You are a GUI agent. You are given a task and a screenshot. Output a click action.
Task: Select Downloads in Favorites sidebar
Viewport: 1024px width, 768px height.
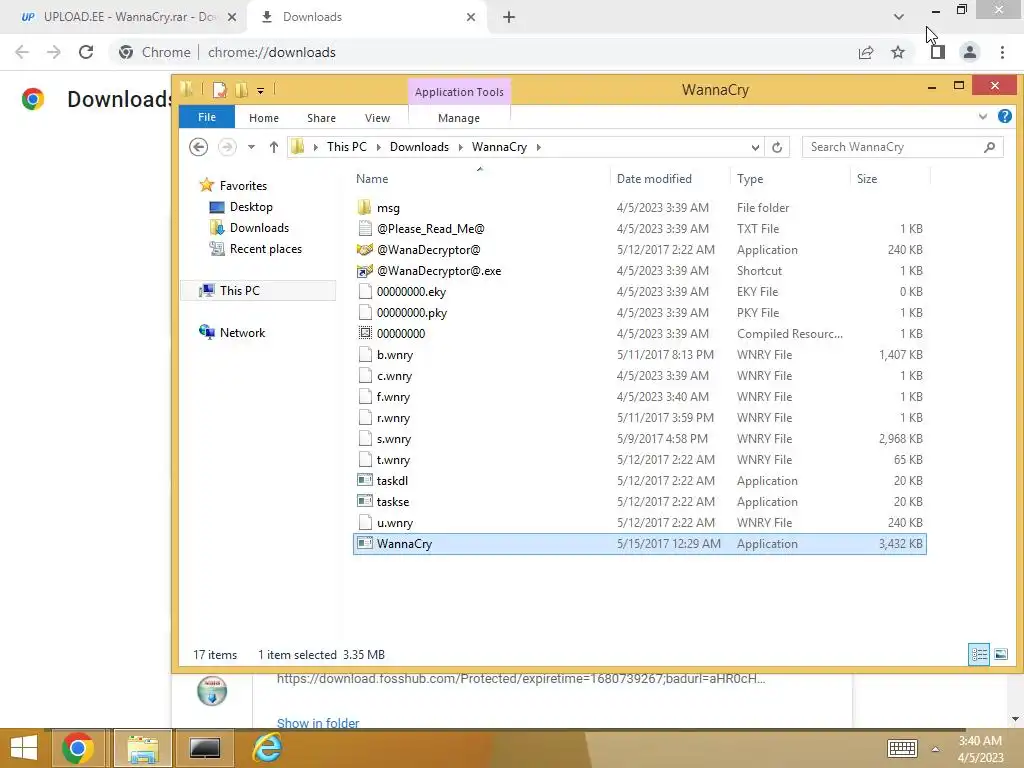pyautogui.click(x=259, y=227)
